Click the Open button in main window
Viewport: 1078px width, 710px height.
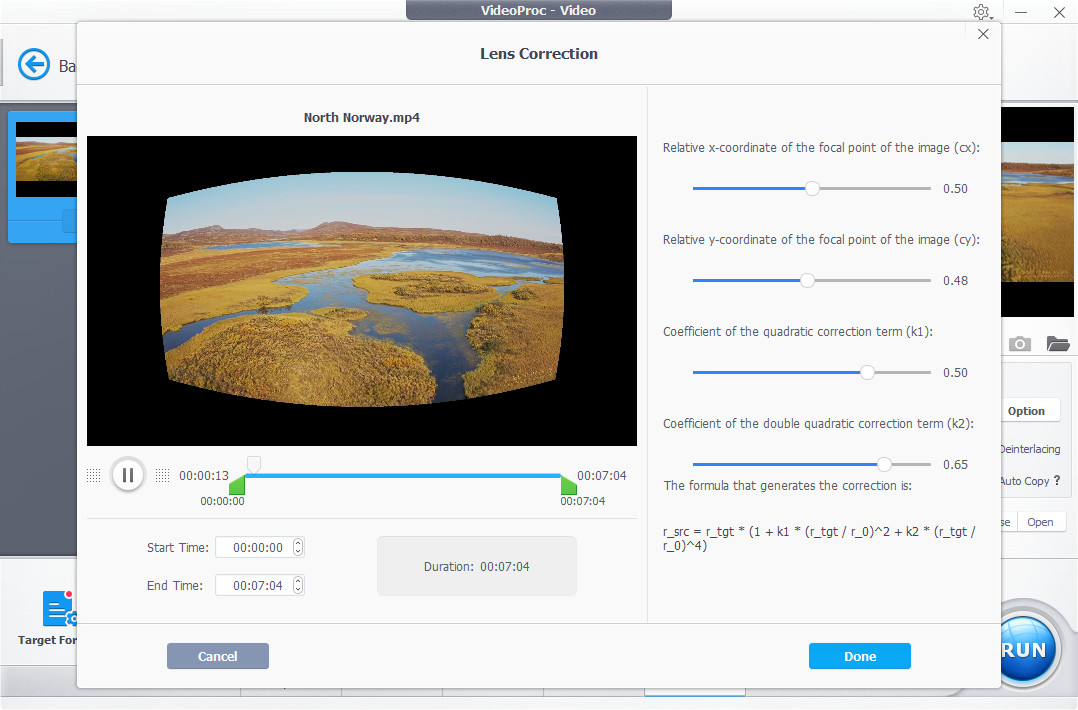pyautogui.click(x=1040, y=522)
